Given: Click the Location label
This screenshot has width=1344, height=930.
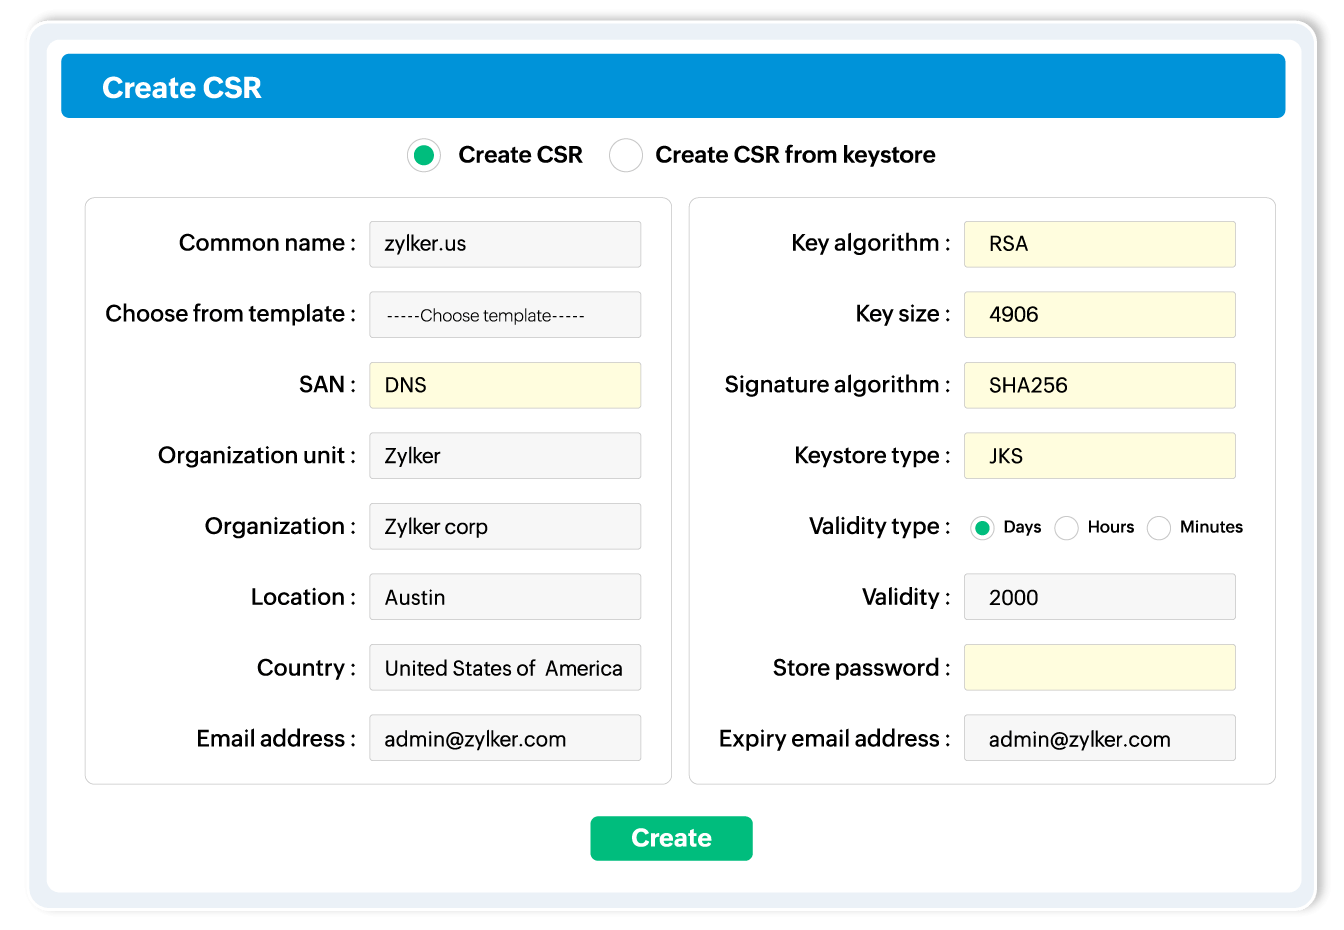Looking at the screenshot, I should point(303,597).
